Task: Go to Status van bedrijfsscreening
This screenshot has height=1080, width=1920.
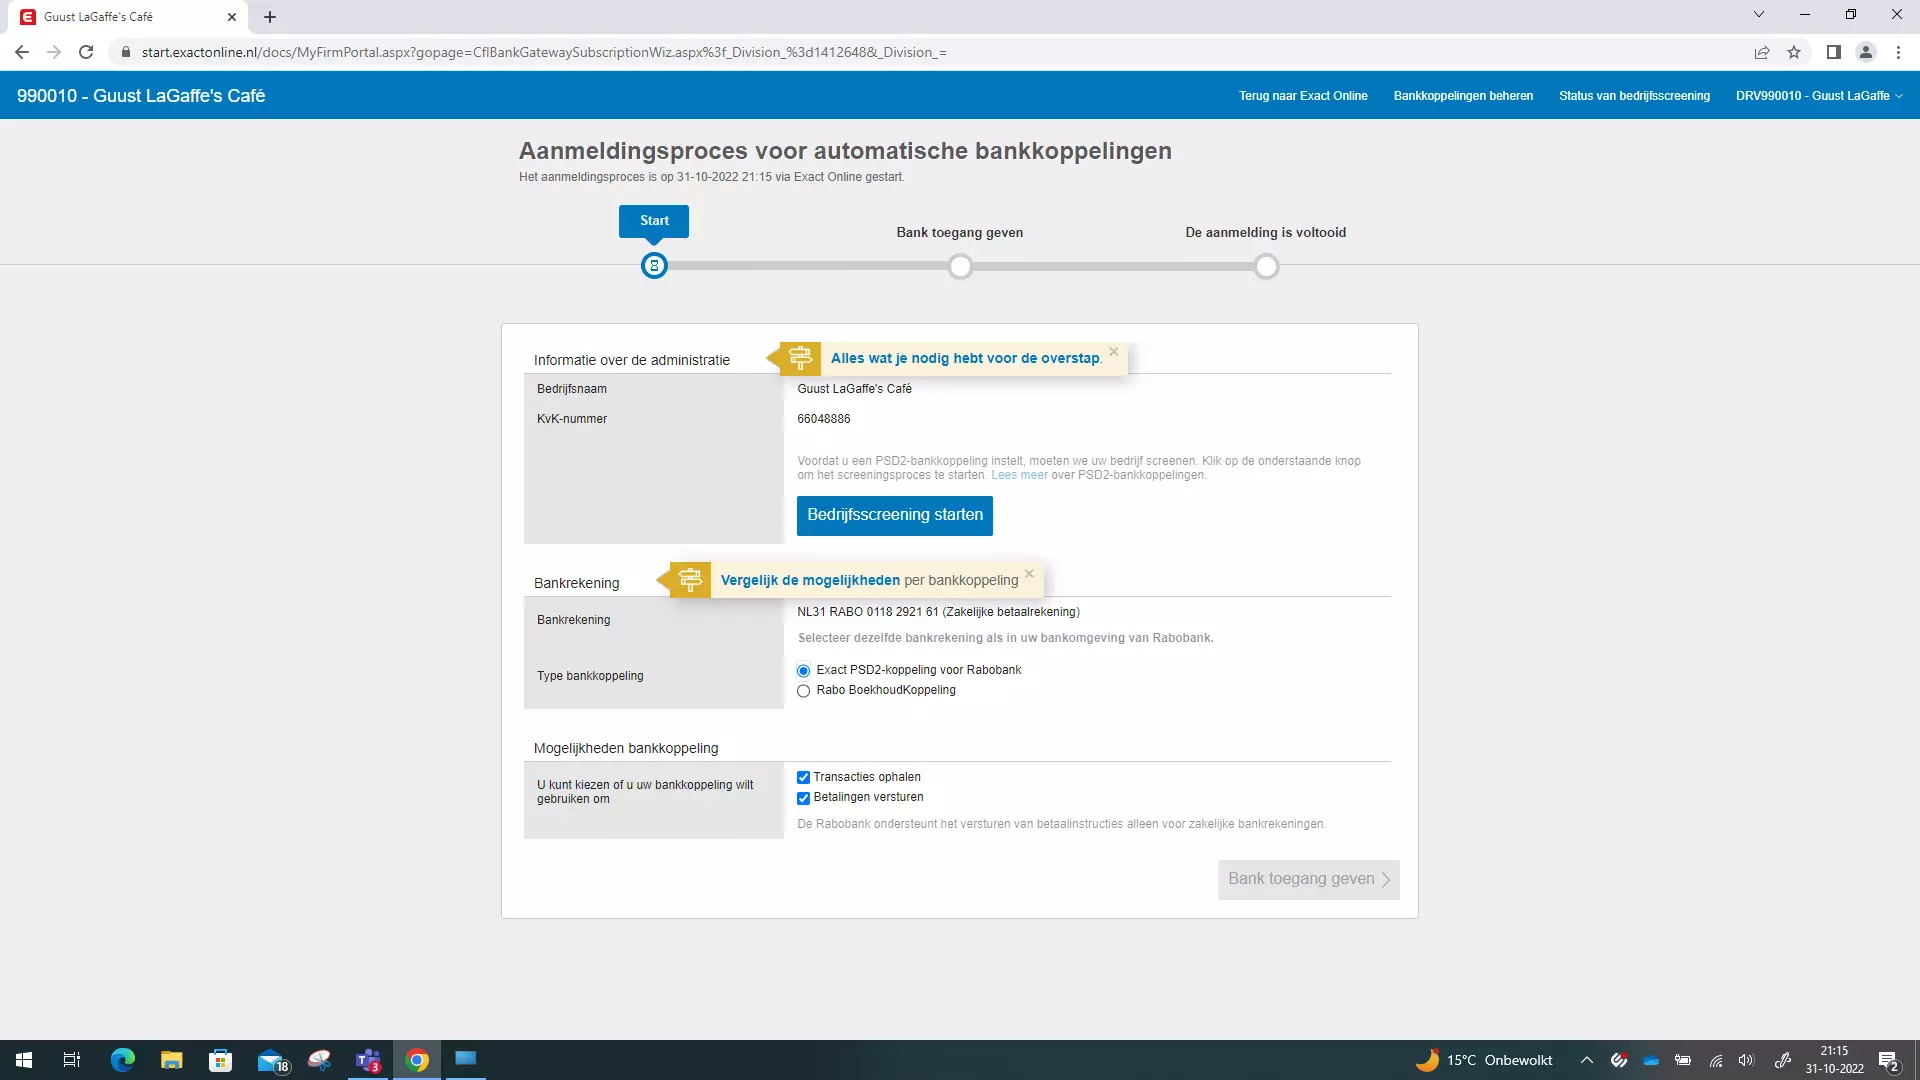Action: (1634, 96)
